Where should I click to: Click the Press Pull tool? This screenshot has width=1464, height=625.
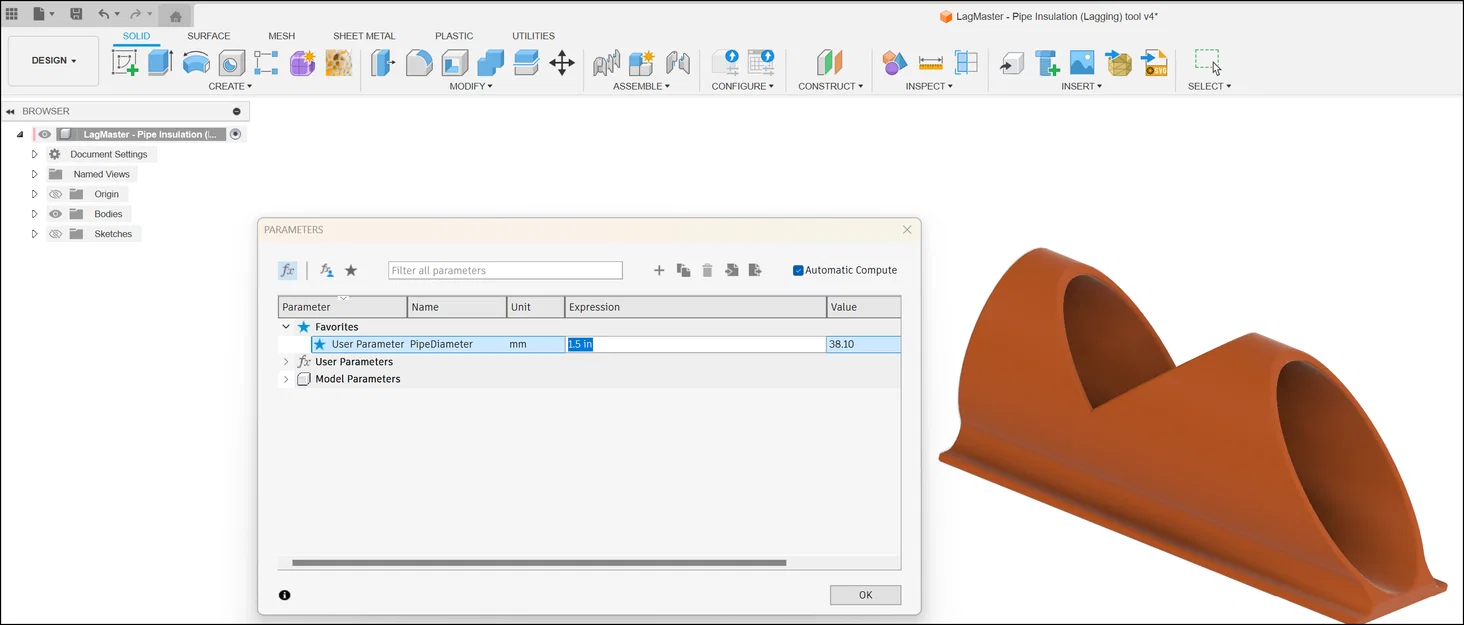[383, 63]
